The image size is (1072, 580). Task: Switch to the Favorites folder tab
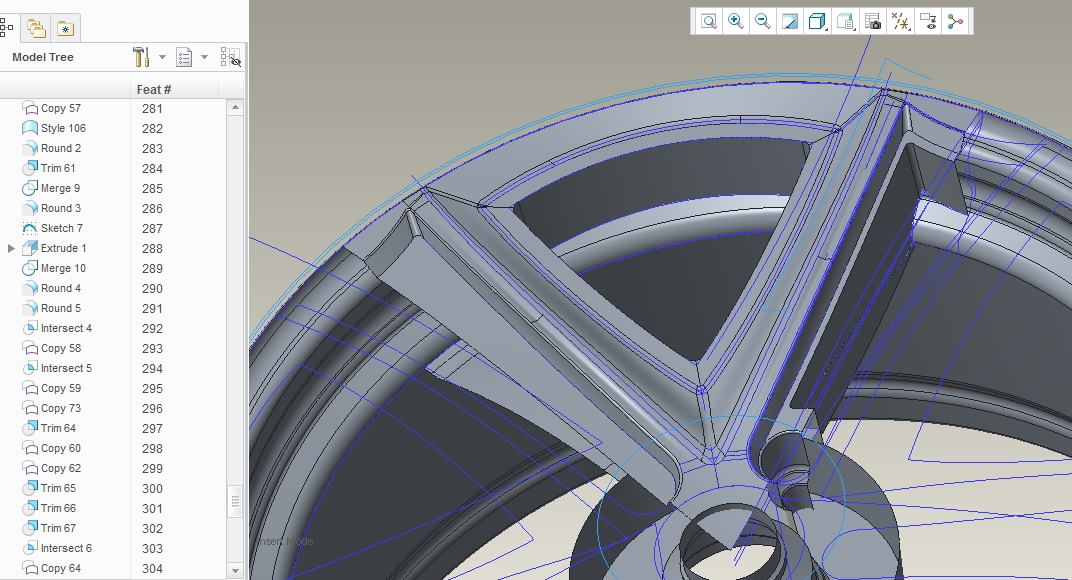(x=66, y=28)
